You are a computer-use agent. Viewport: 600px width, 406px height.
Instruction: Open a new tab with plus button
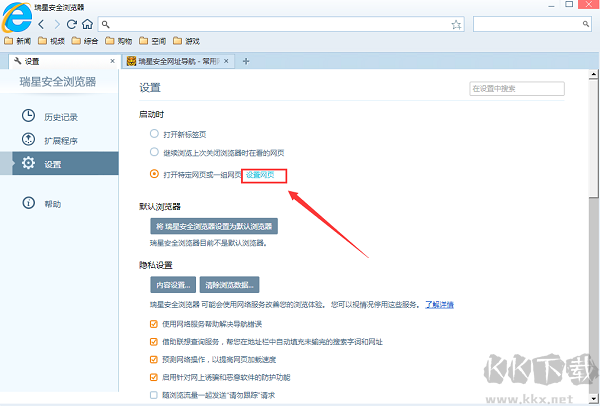(x=246, y=61)
